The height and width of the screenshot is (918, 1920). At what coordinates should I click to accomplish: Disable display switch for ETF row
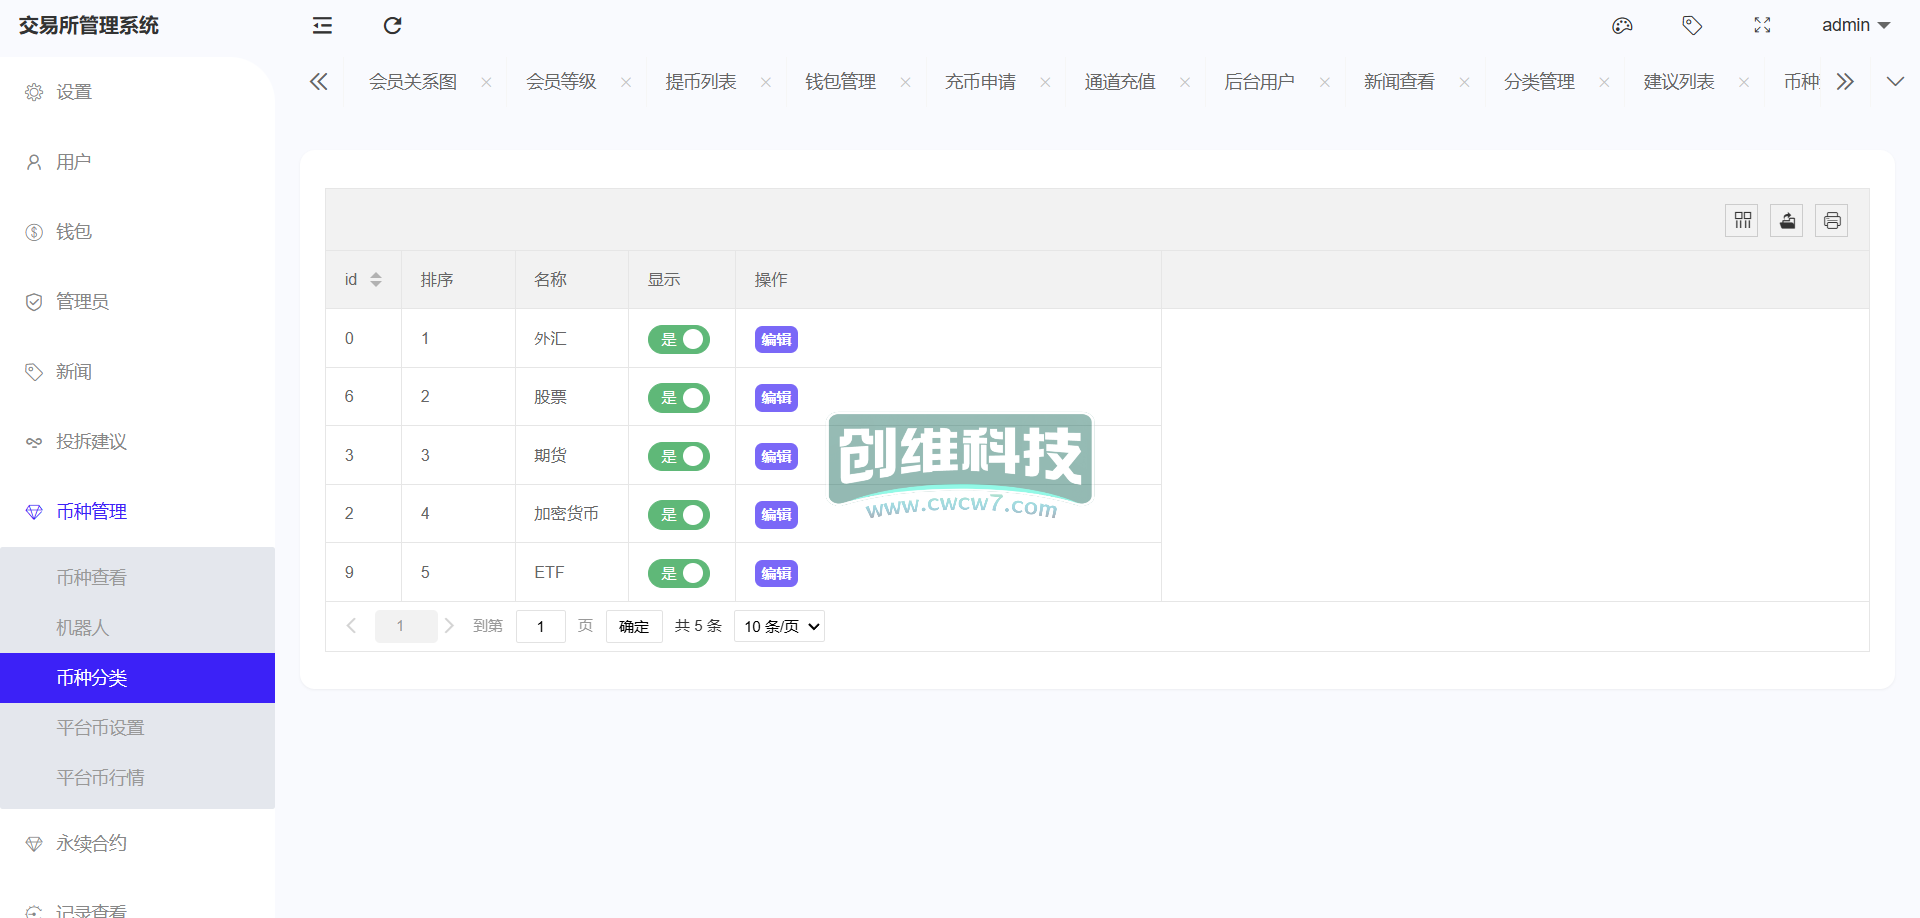tap(679, 574)
